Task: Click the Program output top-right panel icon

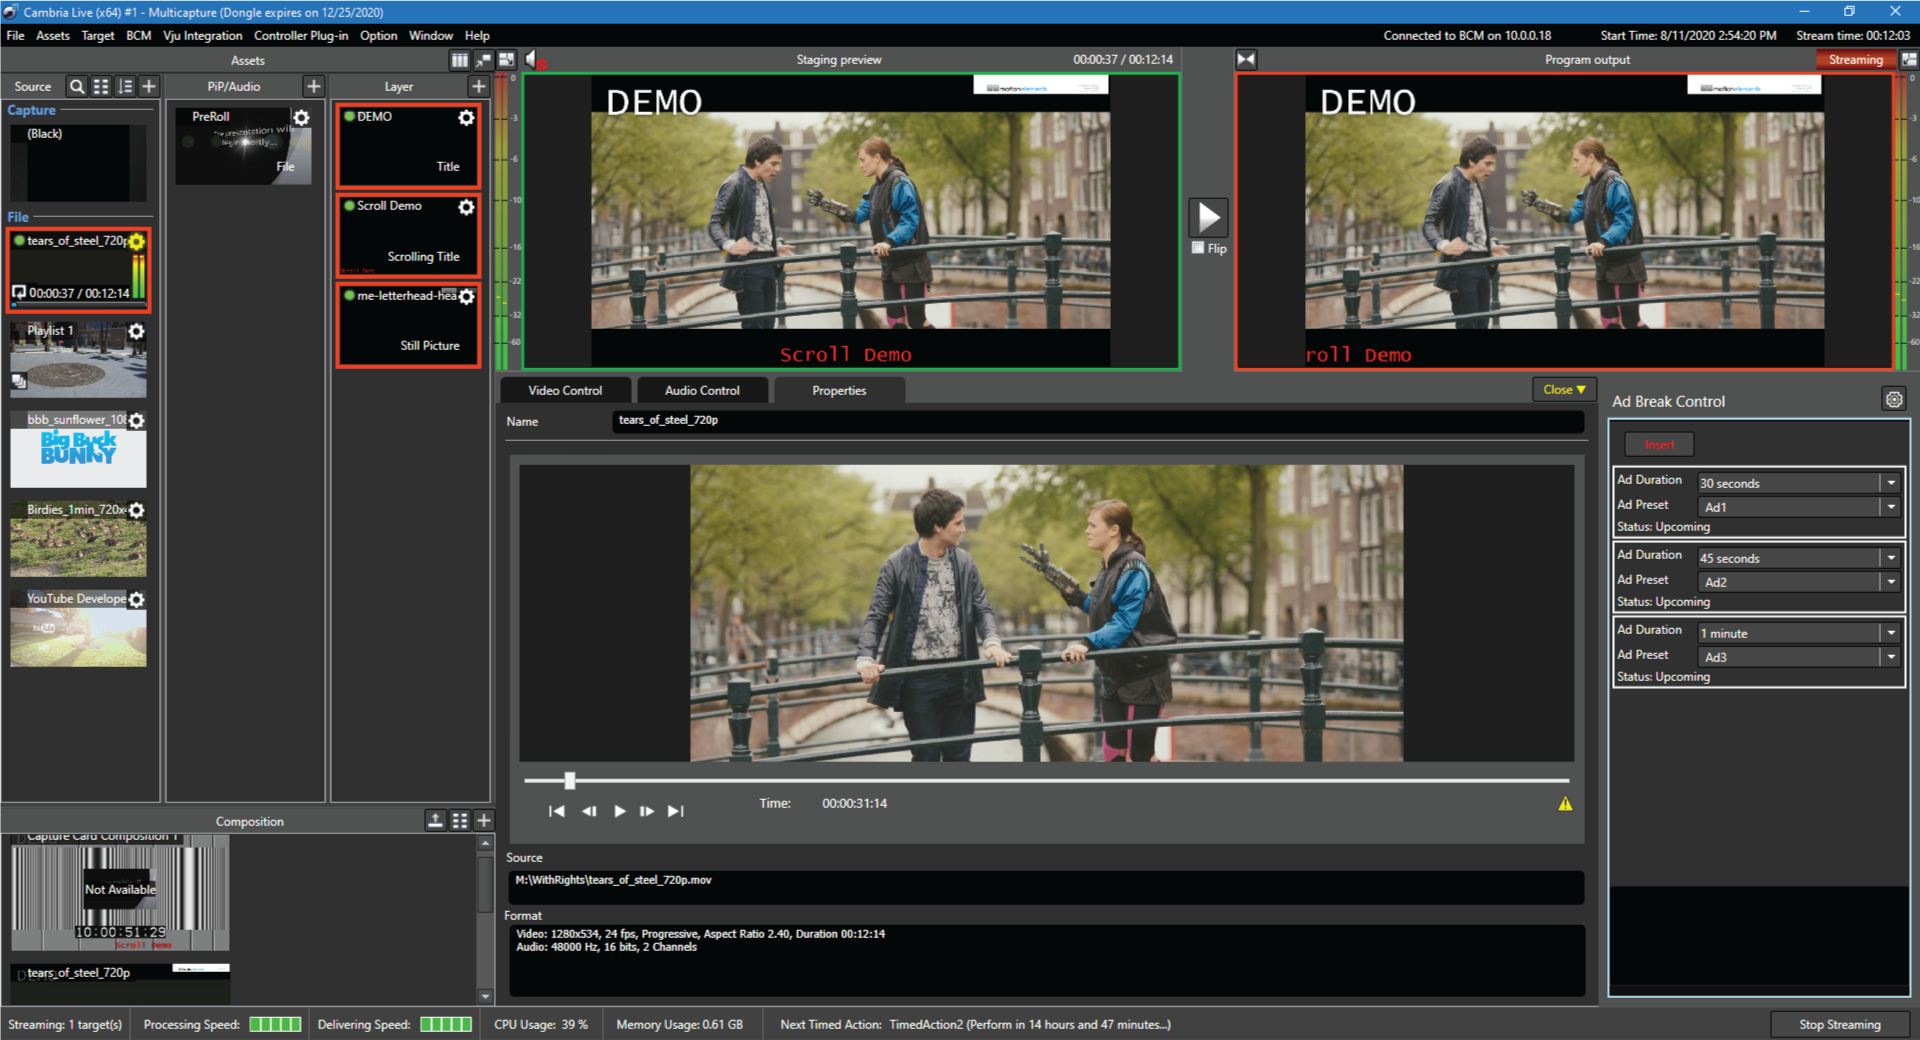Action: click(1908, 60)
